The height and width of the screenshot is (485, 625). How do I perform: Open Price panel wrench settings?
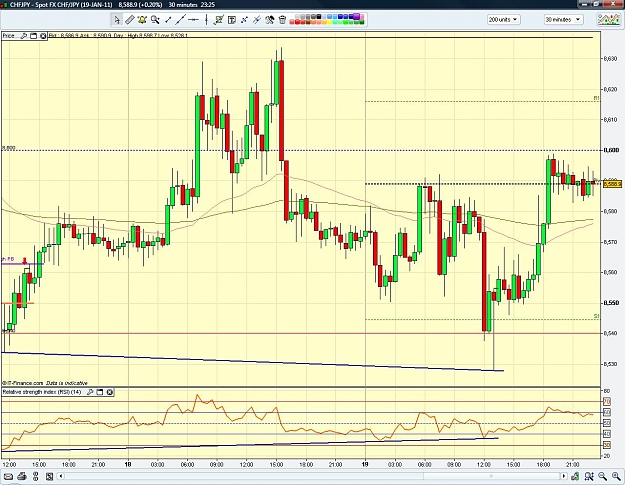pyautogui.click(x=24, y=36)
